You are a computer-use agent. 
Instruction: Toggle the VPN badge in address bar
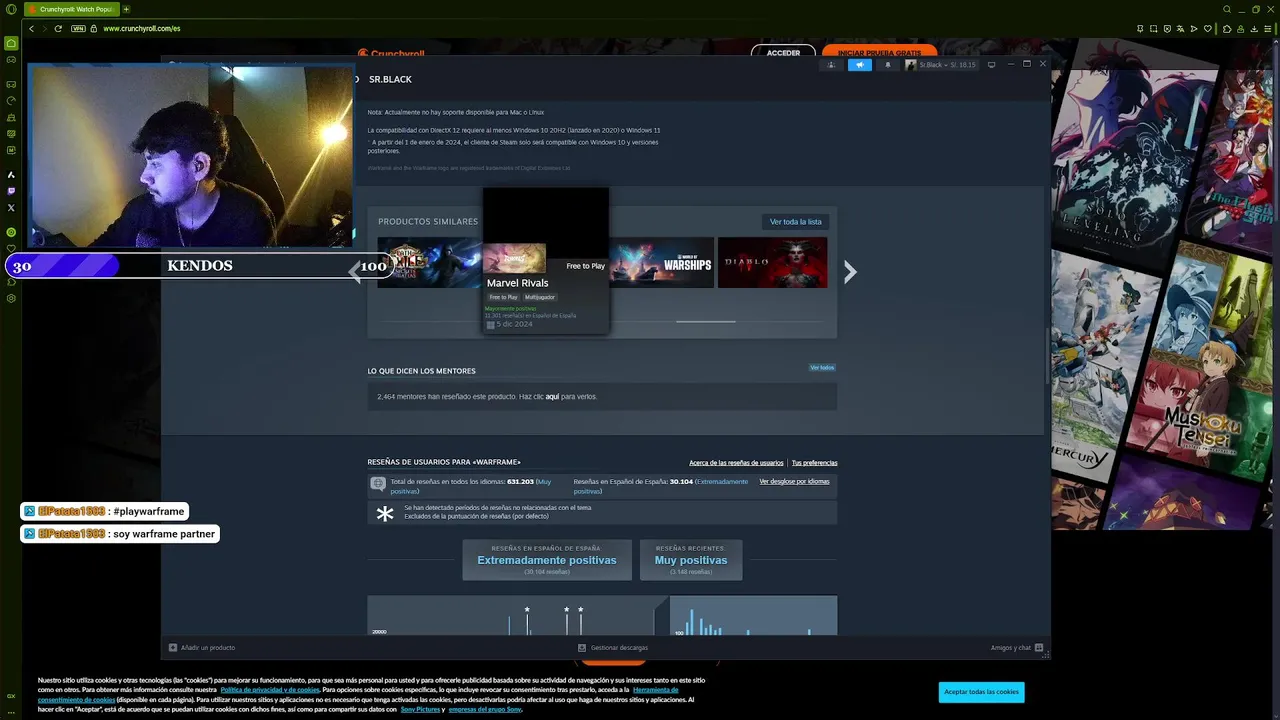click(78, 28)
